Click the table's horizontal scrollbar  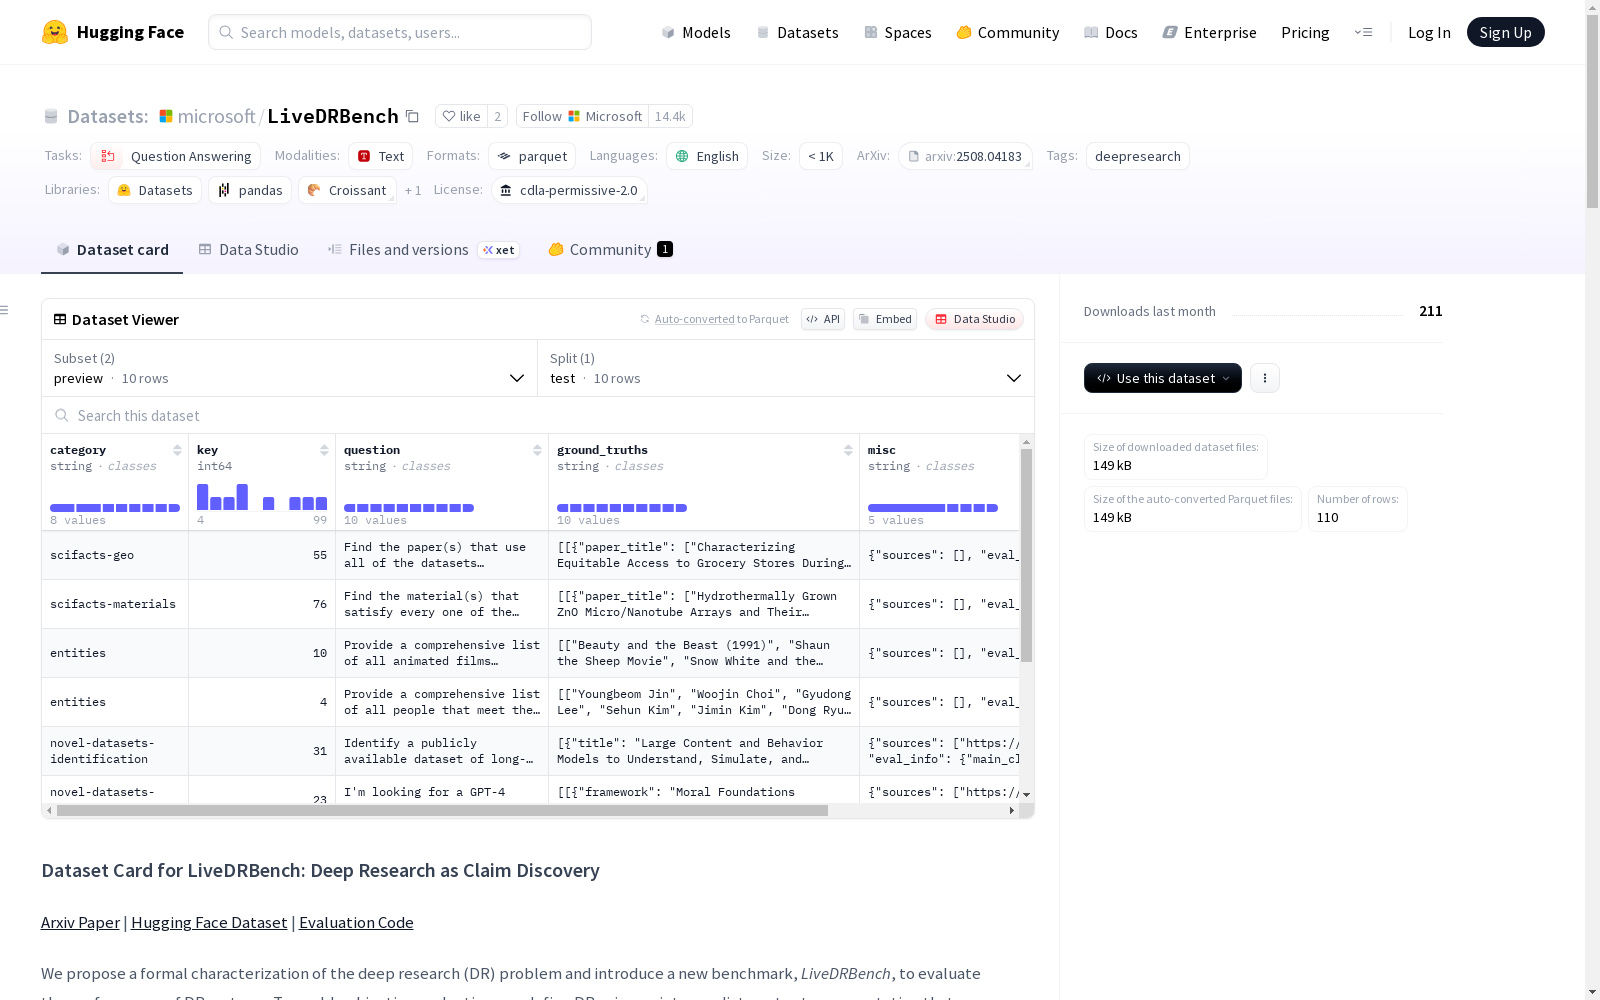442,810
